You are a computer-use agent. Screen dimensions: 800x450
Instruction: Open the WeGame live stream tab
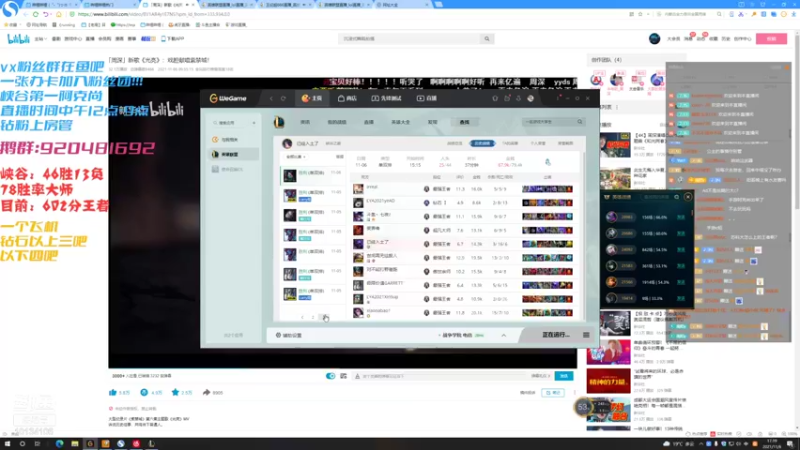[x=427, y=98]
